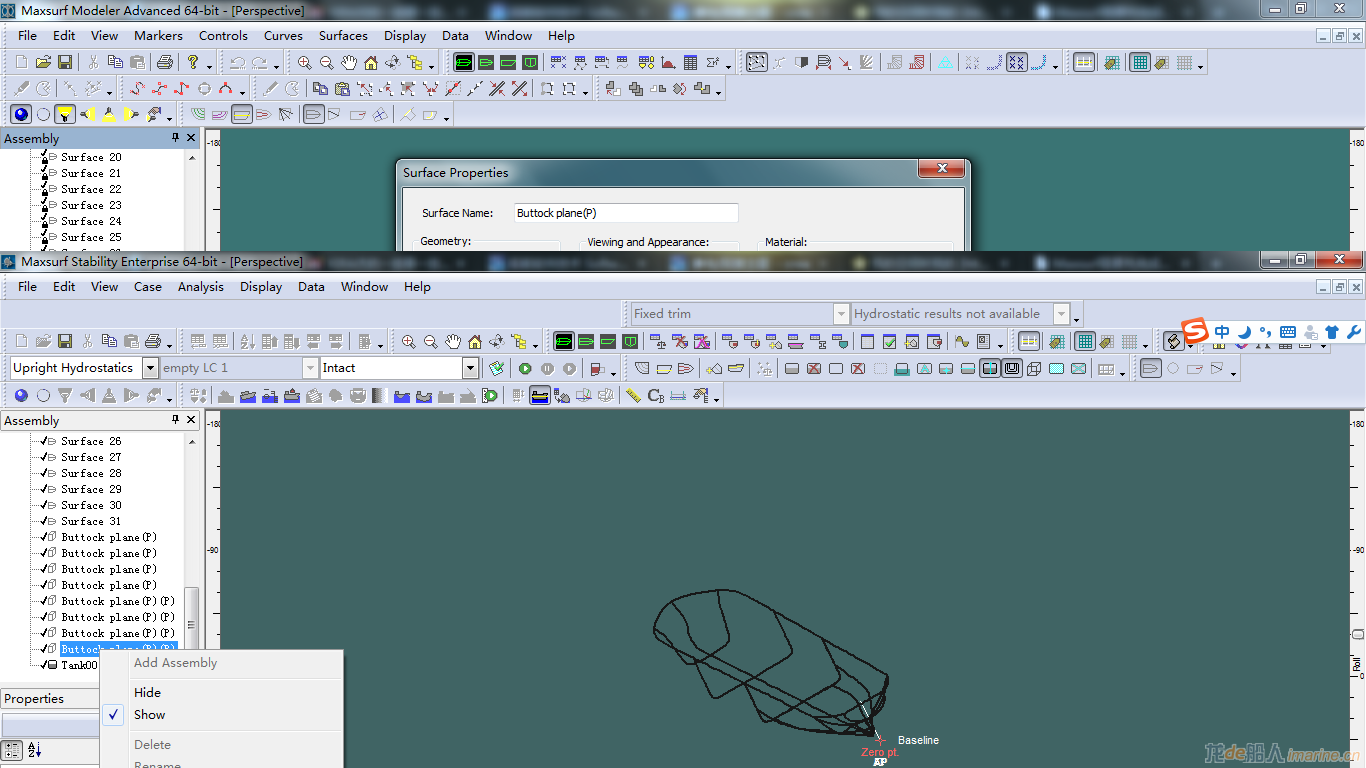
Task: Start analysis with green play button
Action: point(525,368)
